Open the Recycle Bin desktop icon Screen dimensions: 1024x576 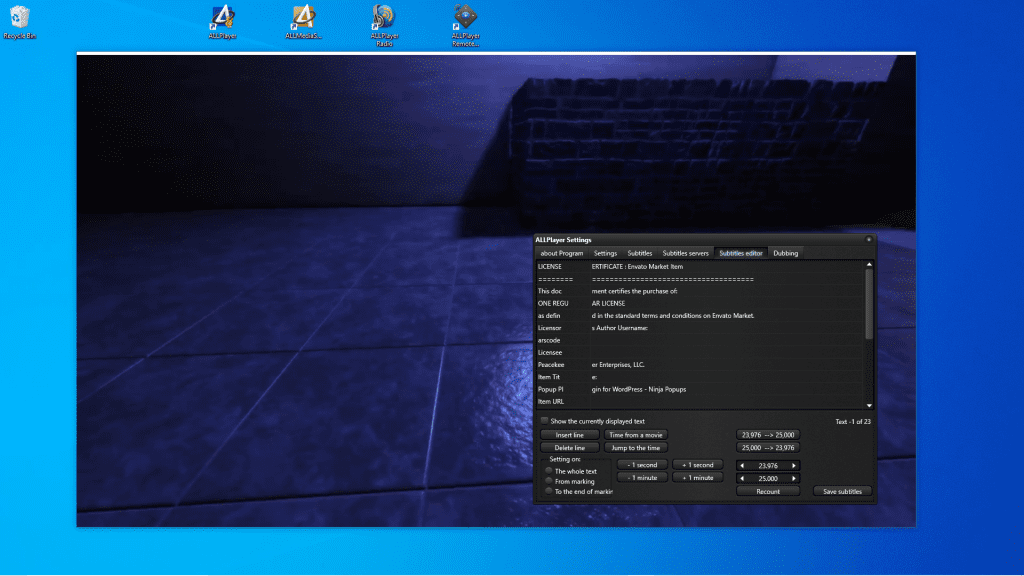(x=20, y=22)
